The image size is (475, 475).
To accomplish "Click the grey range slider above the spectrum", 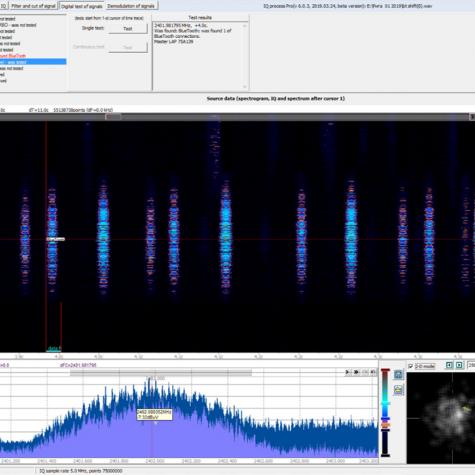I will (x=161, y=372).
